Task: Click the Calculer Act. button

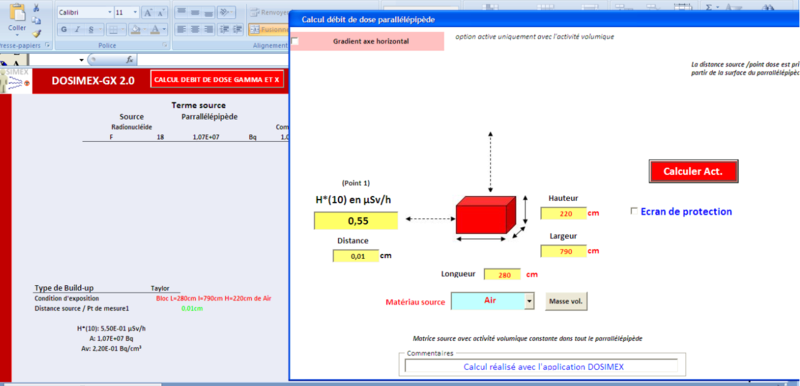Action: pyautogui.click(x=693, y=171)
